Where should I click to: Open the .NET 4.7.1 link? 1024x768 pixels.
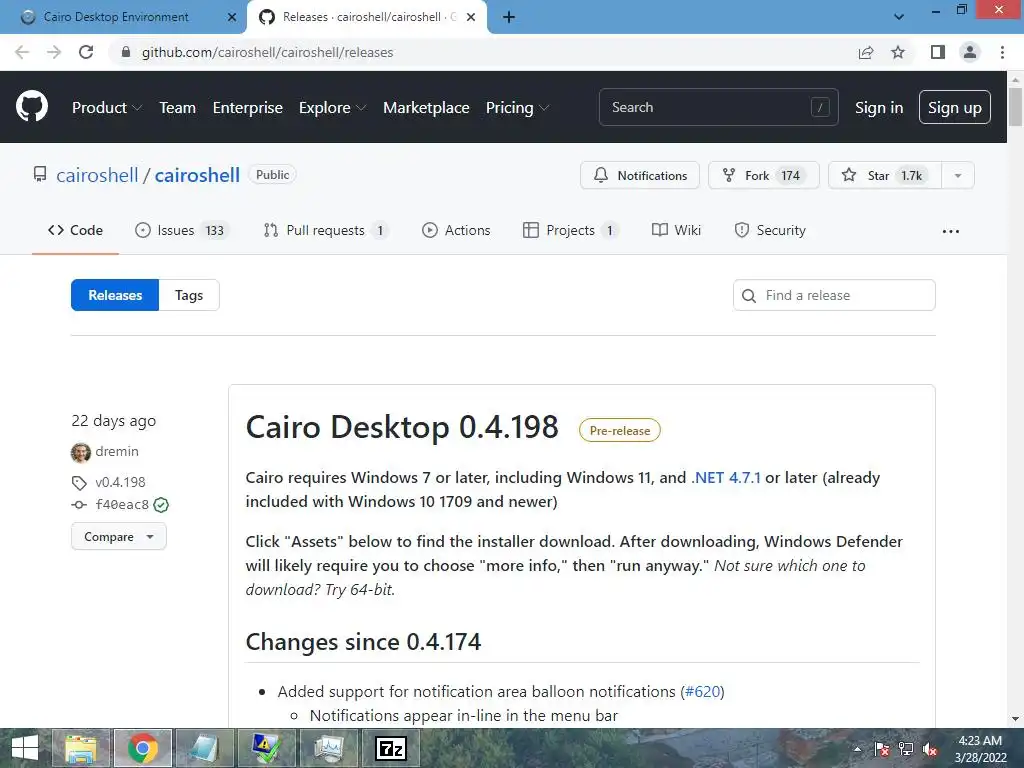pos(726,478)
